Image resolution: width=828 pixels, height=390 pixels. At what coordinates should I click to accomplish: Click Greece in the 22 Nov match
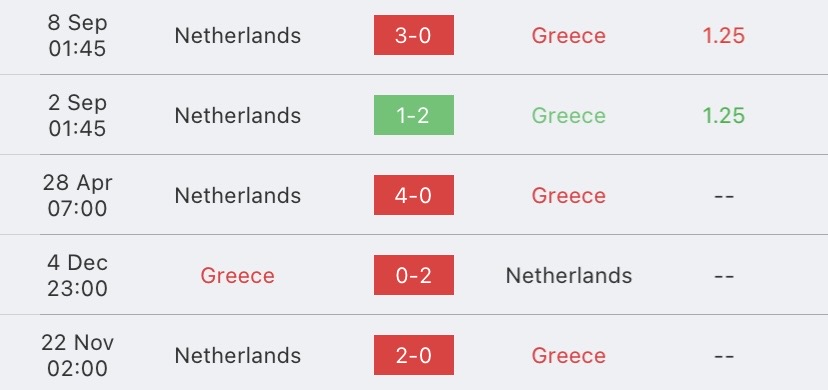coord(569,355)
